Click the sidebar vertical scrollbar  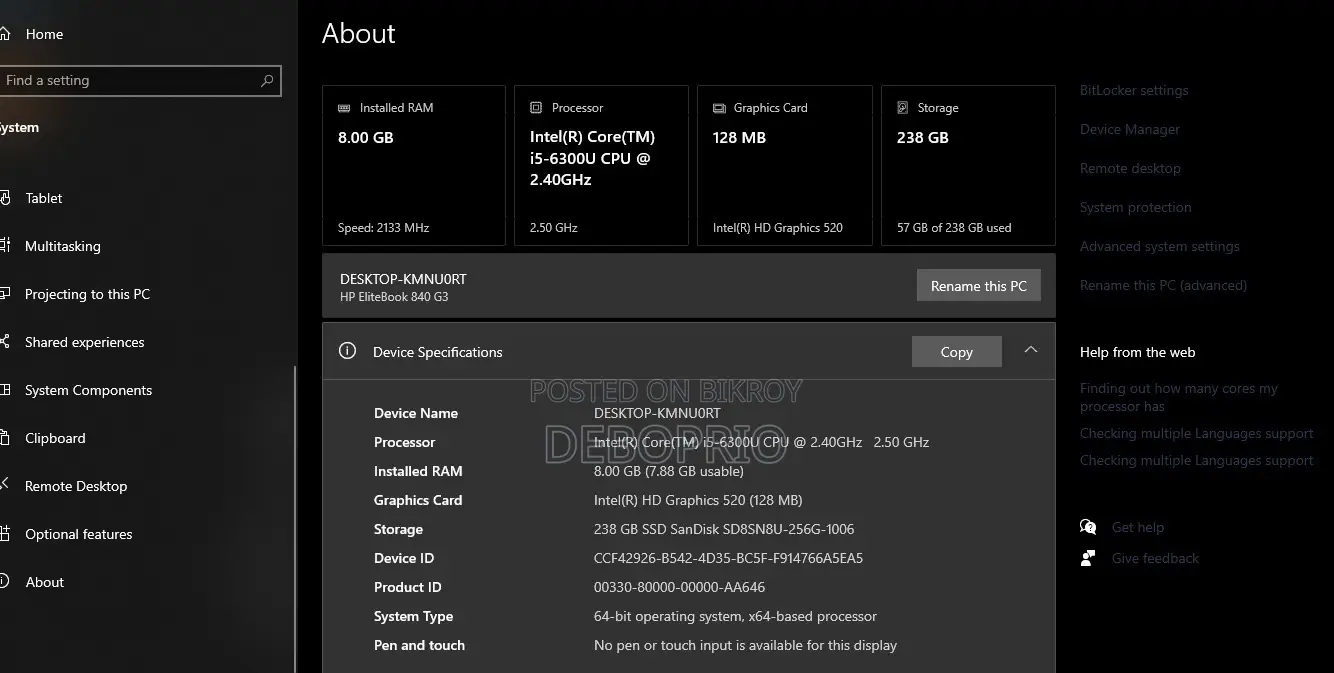[x=295, y=520]
